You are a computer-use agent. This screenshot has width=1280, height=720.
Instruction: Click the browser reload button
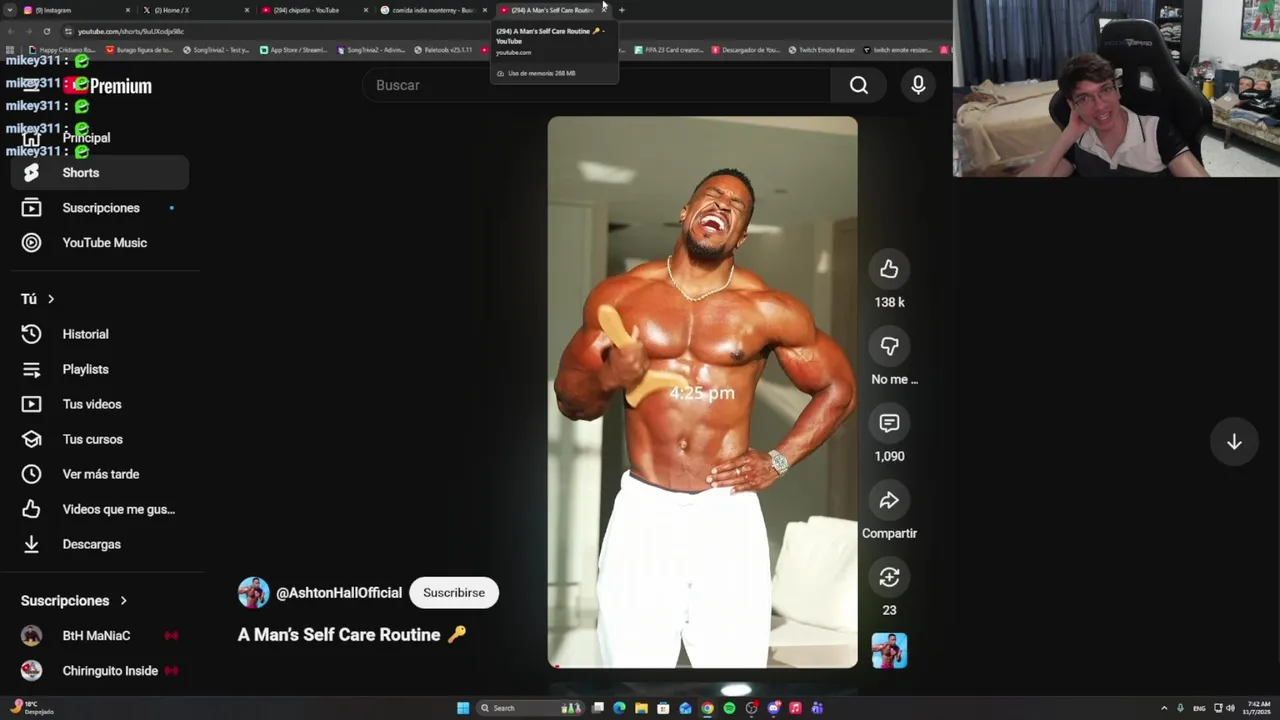click(x=46, y=31)
